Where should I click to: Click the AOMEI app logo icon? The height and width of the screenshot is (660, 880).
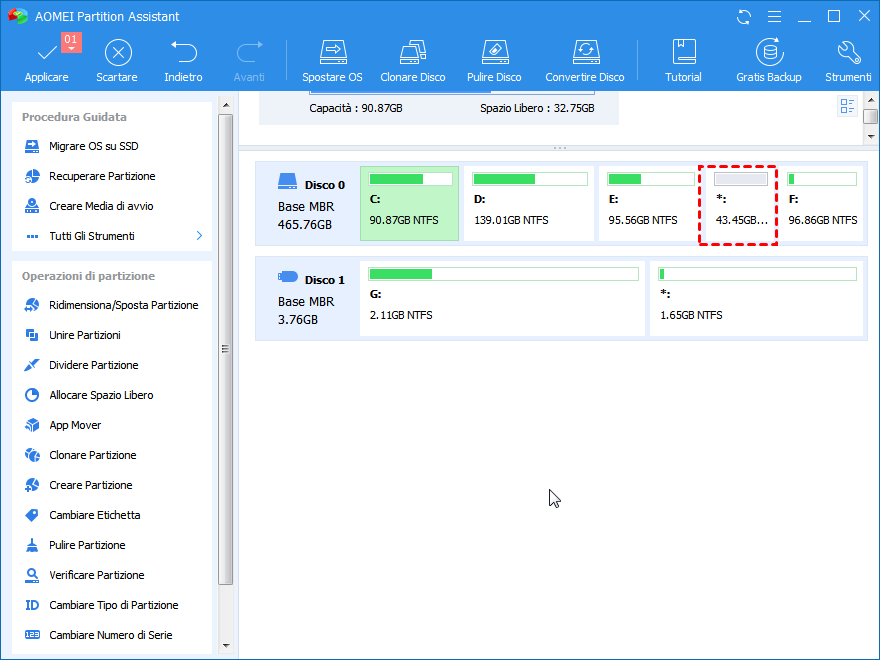[18, 16]
